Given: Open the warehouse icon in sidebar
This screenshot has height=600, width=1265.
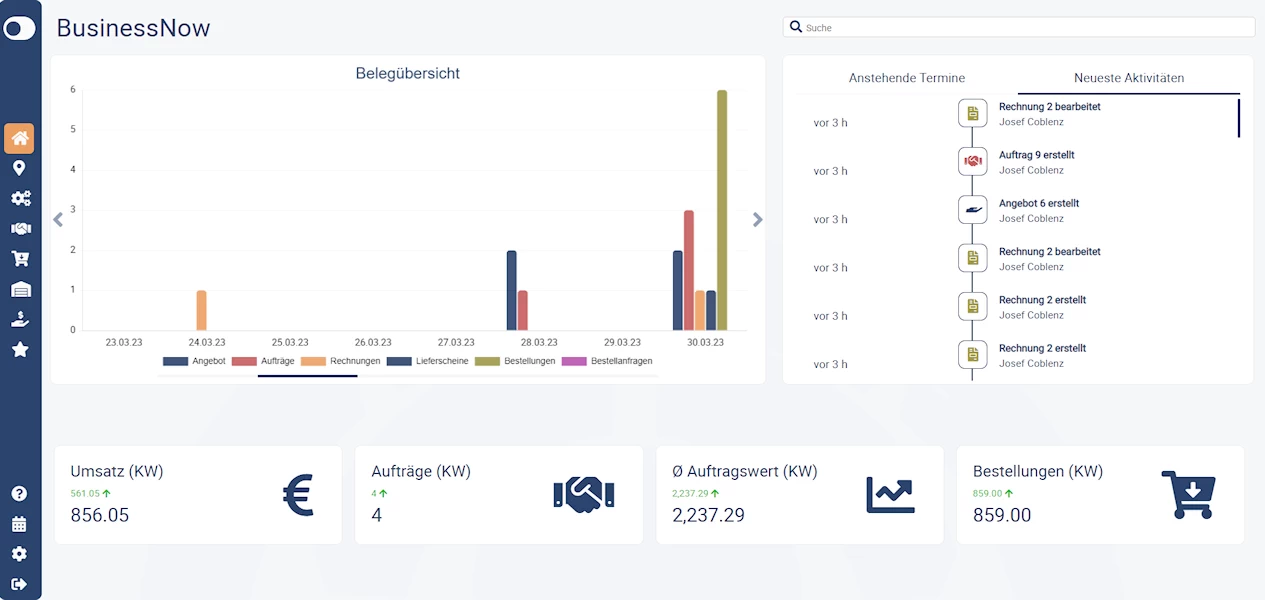Looking at the screenshot, I should click(20, 290).
